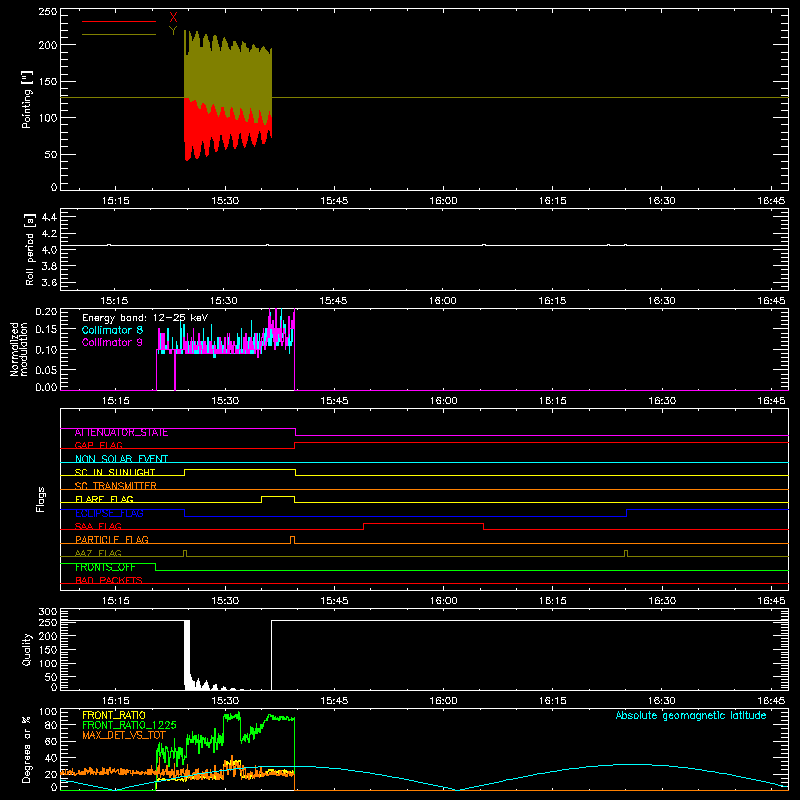Click the '15:15' time label under the Roll period plot
Viewport: 800px width, 800px height.
(x=114, y=301)
